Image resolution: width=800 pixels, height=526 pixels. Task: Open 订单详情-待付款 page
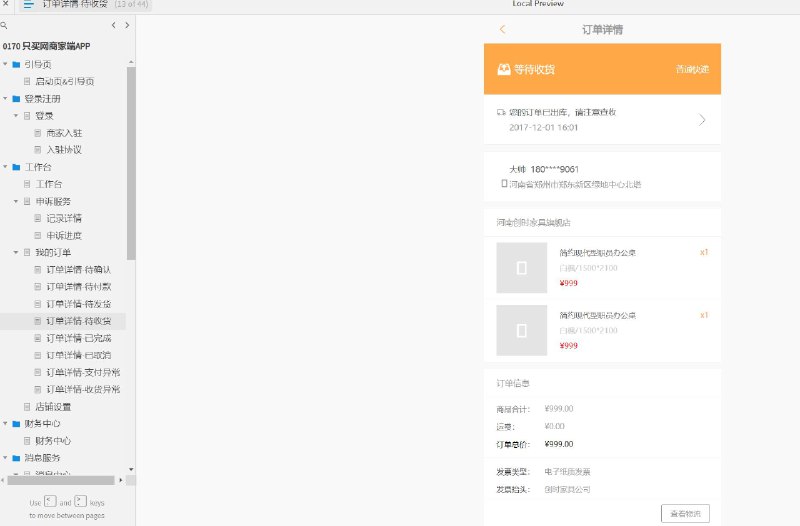79,287
